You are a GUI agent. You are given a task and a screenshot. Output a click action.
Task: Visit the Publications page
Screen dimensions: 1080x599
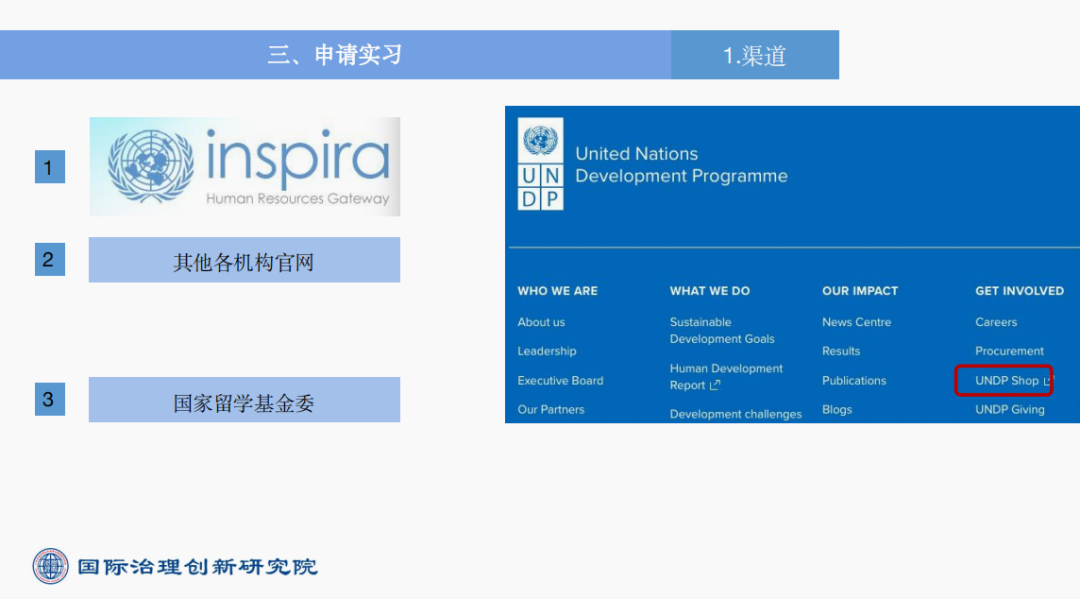coord(854,380)
